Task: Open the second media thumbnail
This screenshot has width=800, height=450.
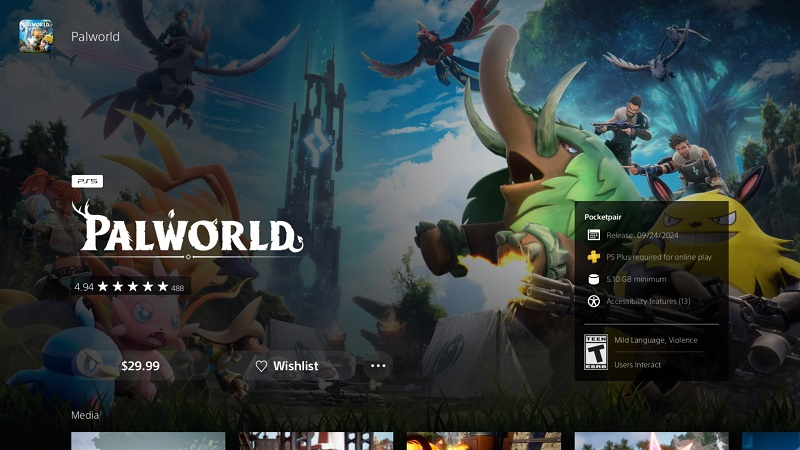Action: (316, 441)
